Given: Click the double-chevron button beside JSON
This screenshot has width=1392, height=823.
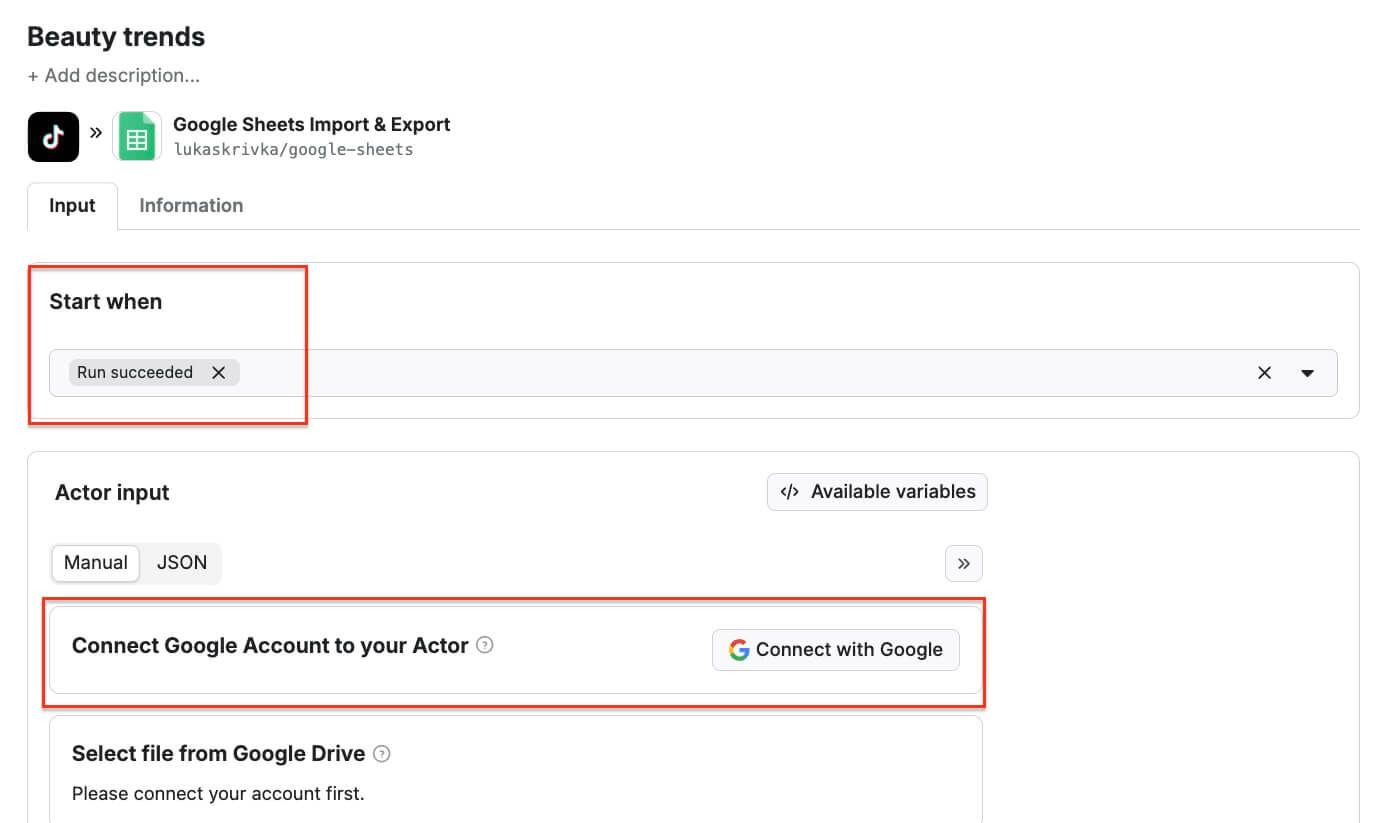Looking at the screenshot, I should [x=963, y=563].
